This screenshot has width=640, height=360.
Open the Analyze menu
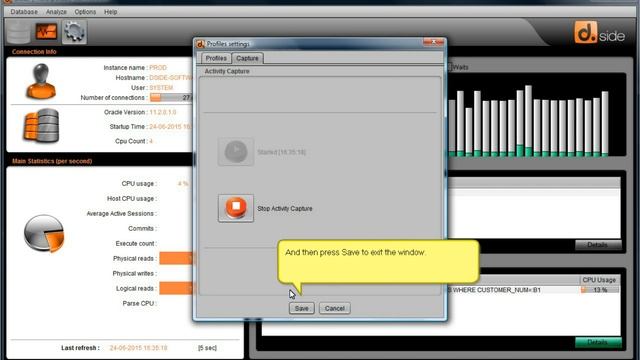[x=56, y=12]
